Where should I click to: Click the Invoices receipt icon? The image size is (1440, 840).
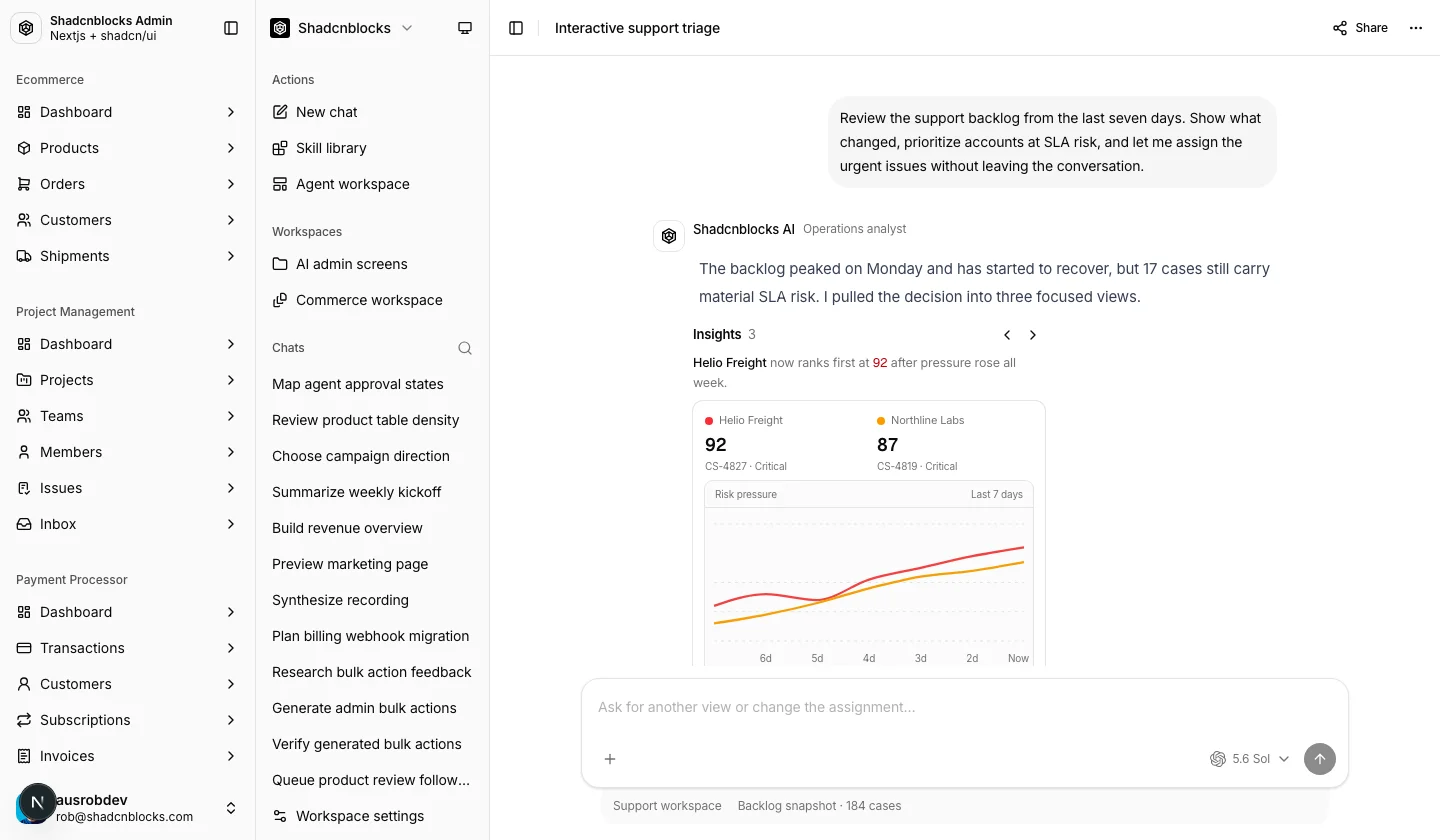click(24, 756)
